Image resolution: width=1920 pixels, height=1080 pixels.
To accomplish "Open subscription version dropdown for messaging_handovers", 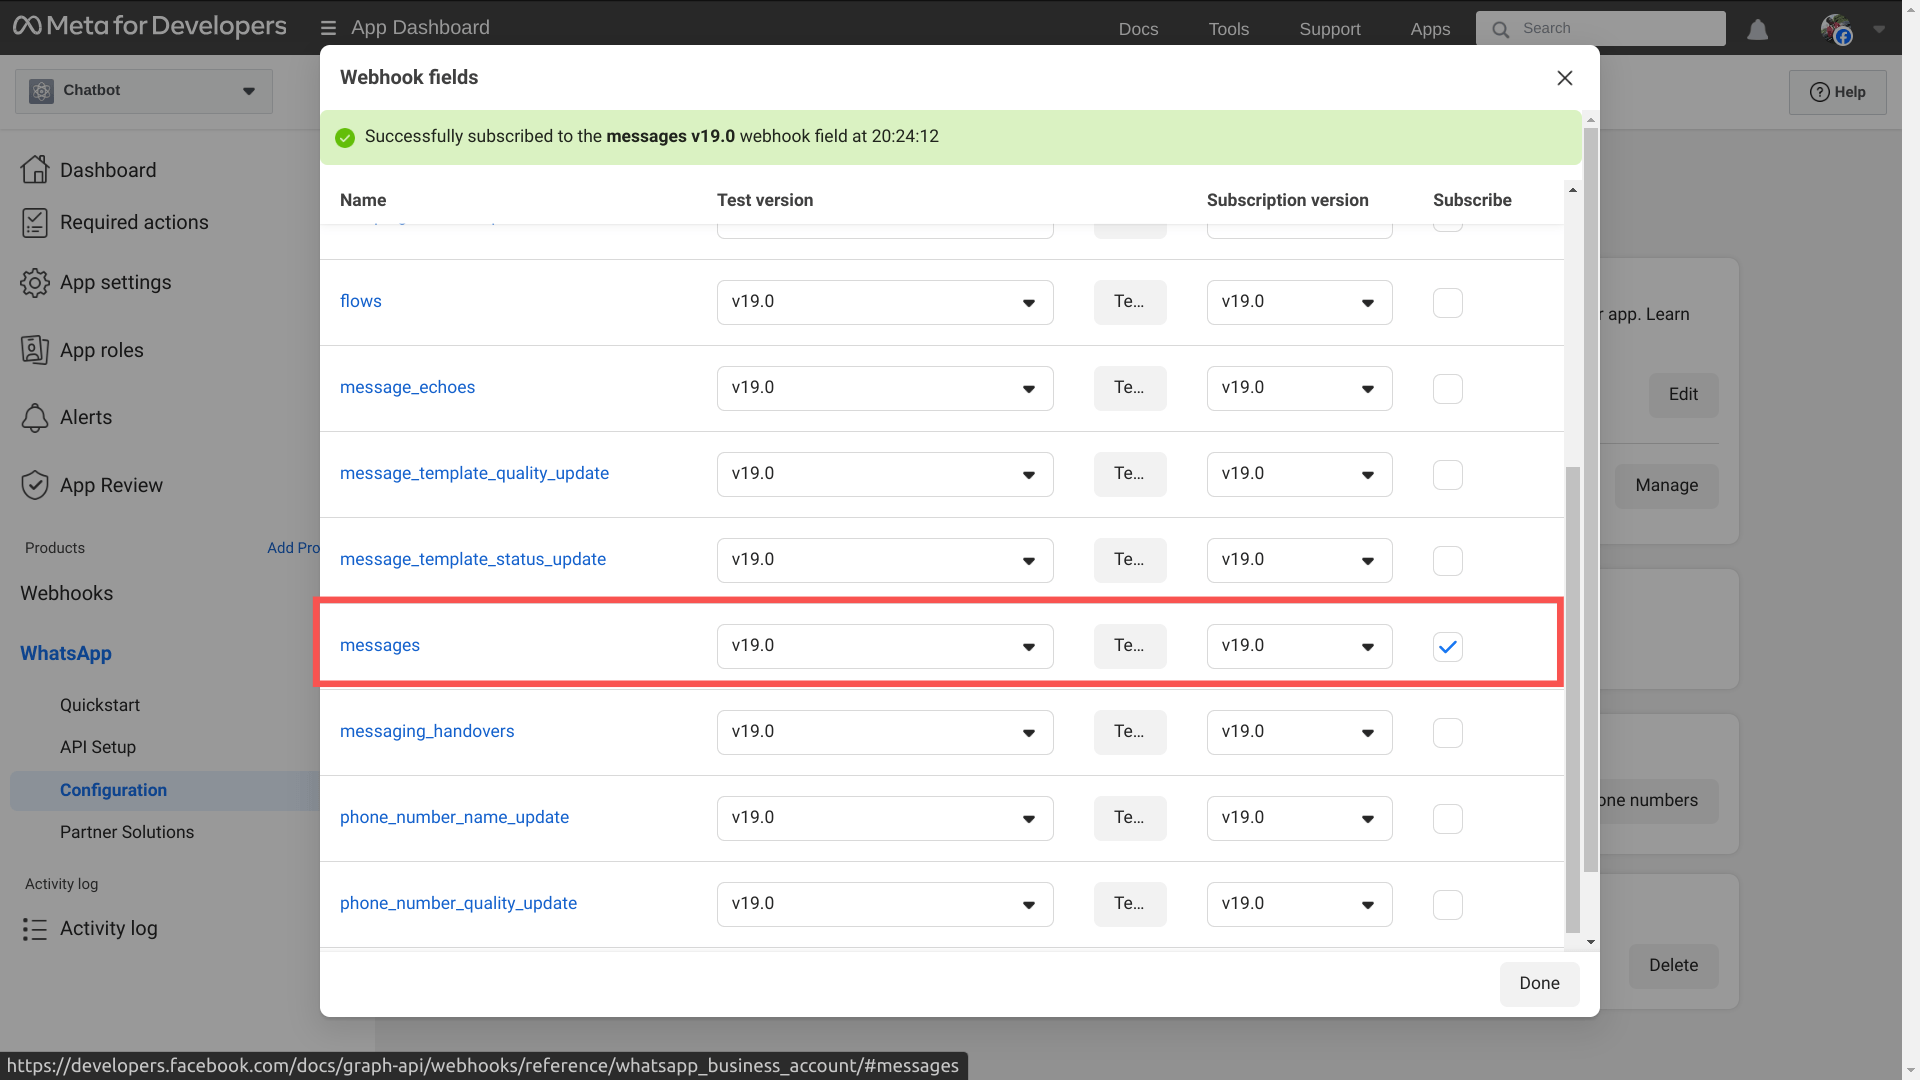I will (1299, 733).
